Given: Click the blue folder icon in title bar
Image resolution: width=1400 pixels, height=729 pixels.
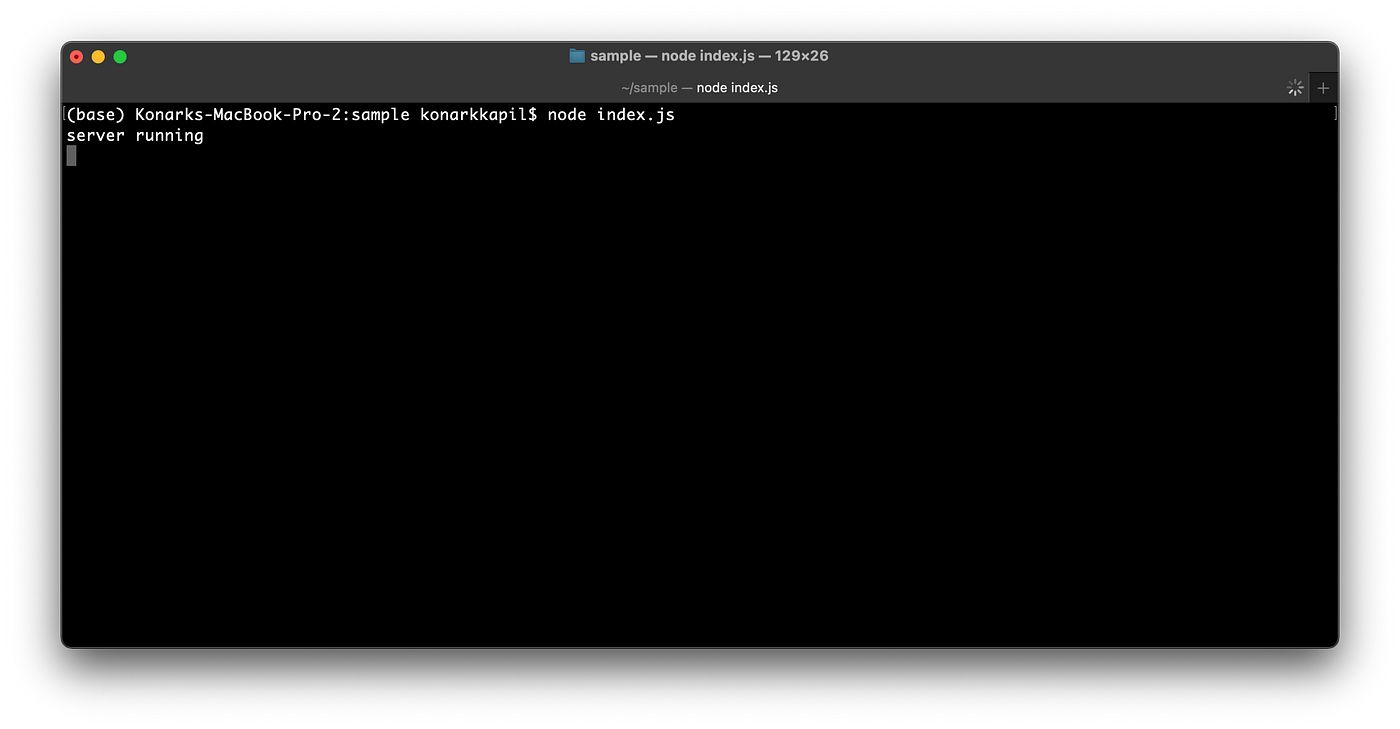Looking at the screenshot, I should (577, 56).
